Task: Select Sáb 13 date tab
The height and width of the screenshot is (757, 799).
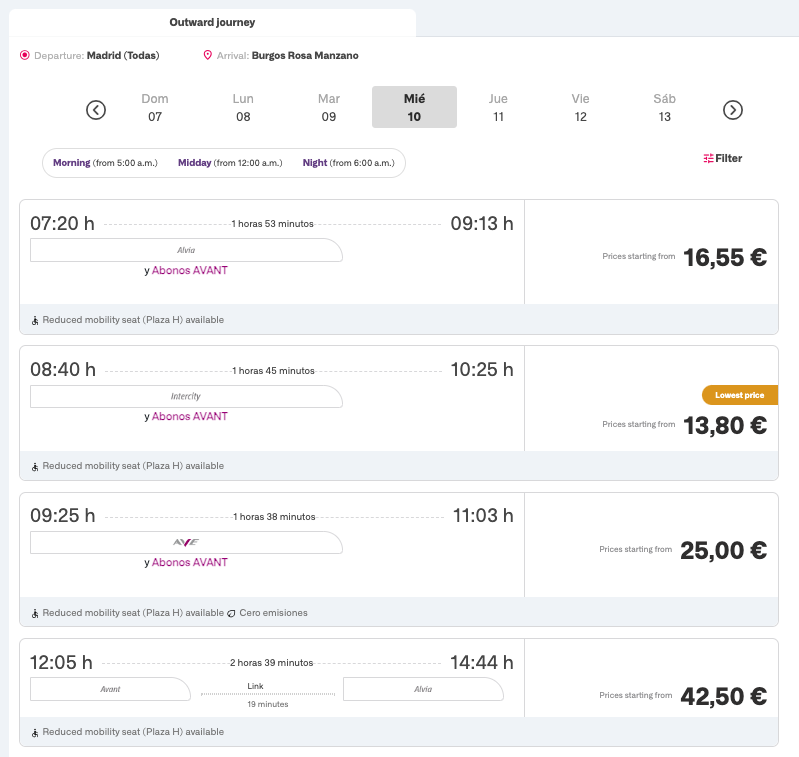Action: pyautogui.click(x=664, y=107)
